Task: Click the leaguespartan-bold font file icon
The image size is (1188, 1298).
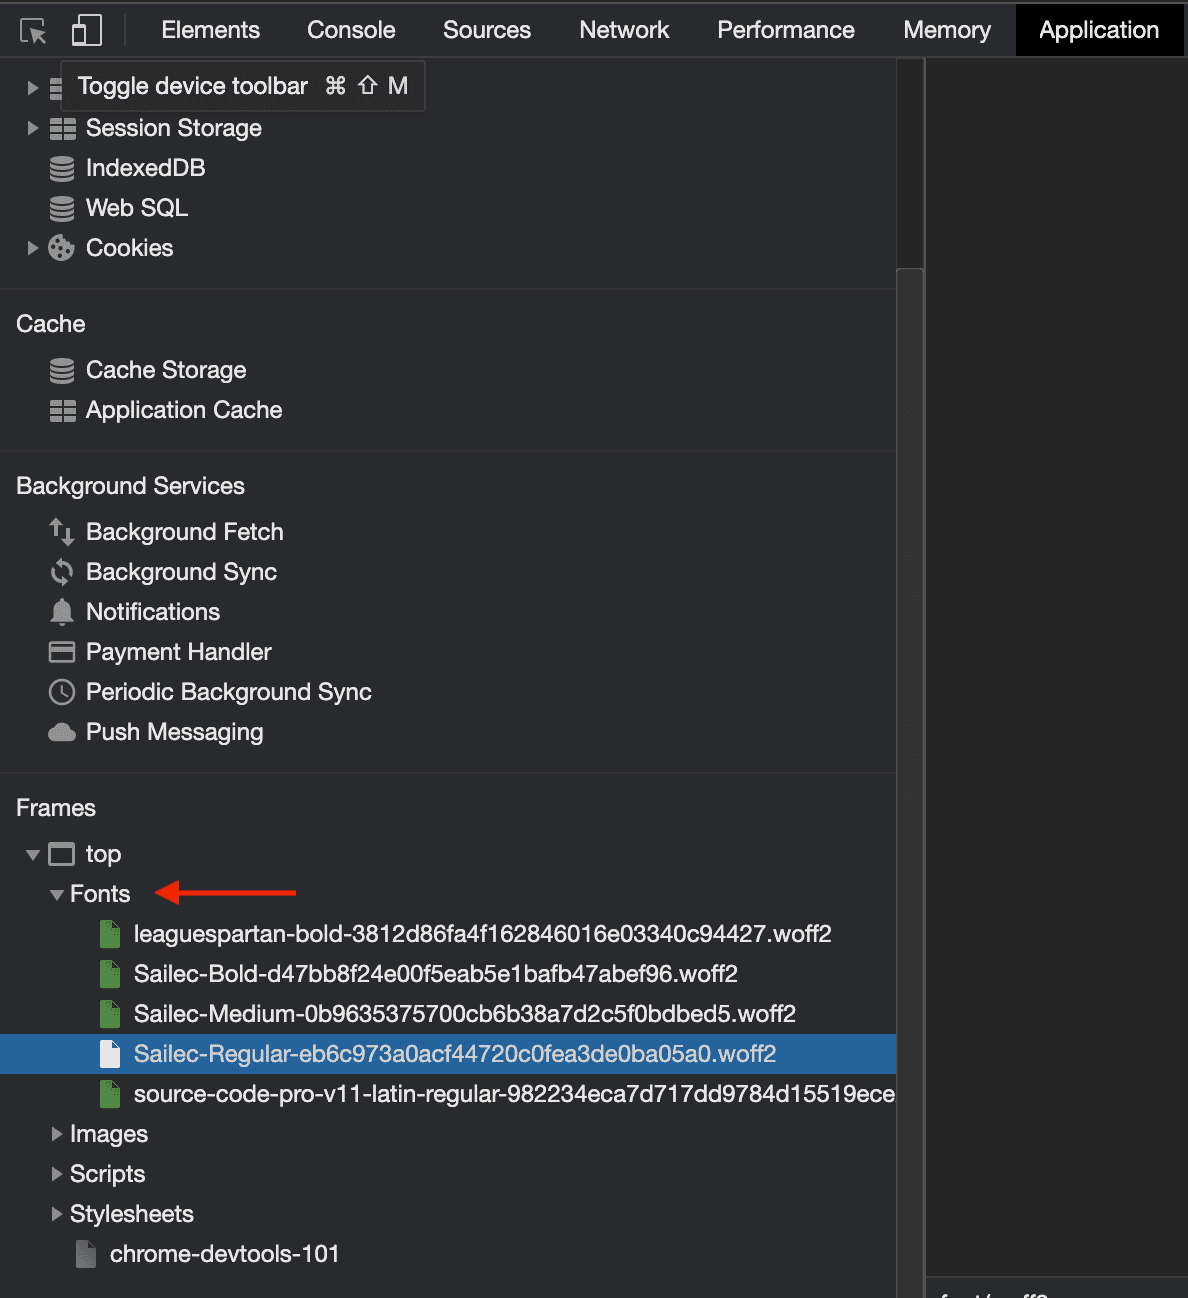Action: [110, 934]
